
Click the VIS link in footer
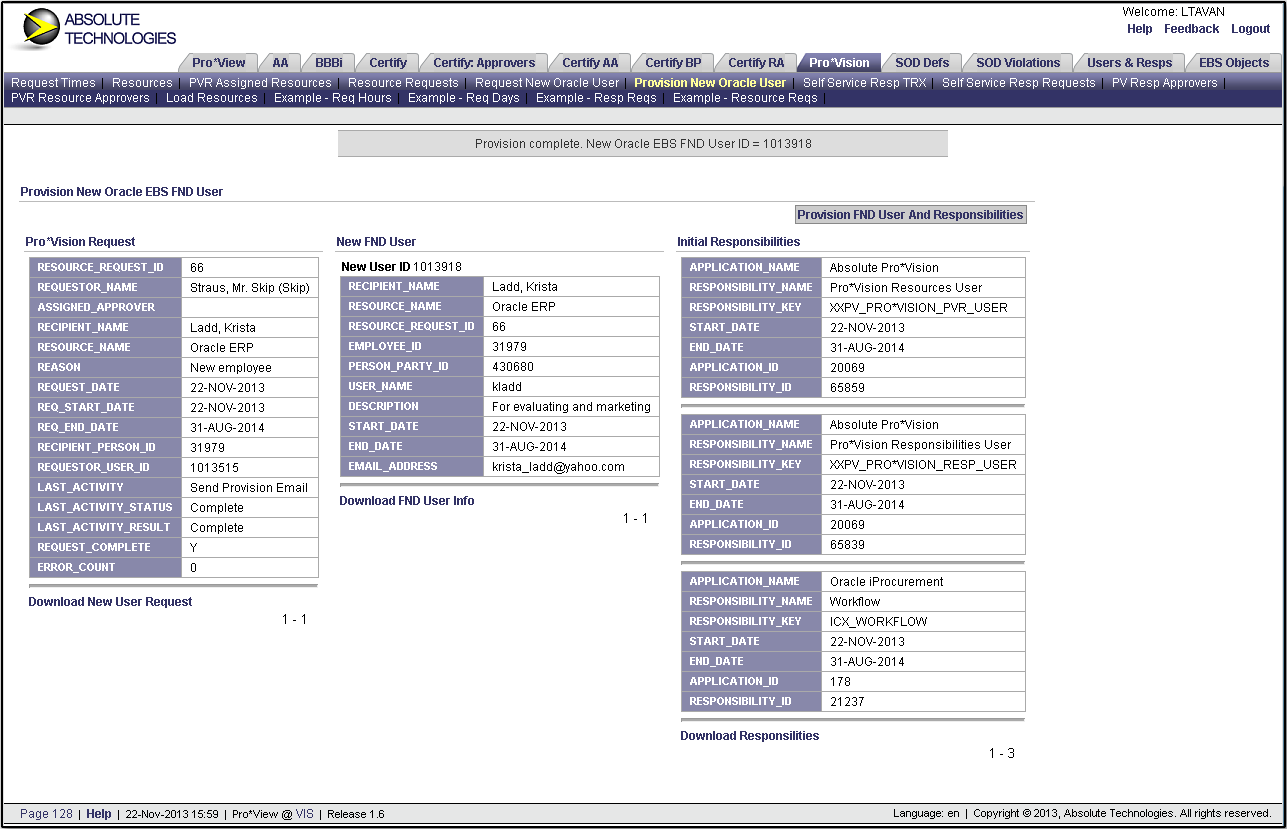pos(304,814)
